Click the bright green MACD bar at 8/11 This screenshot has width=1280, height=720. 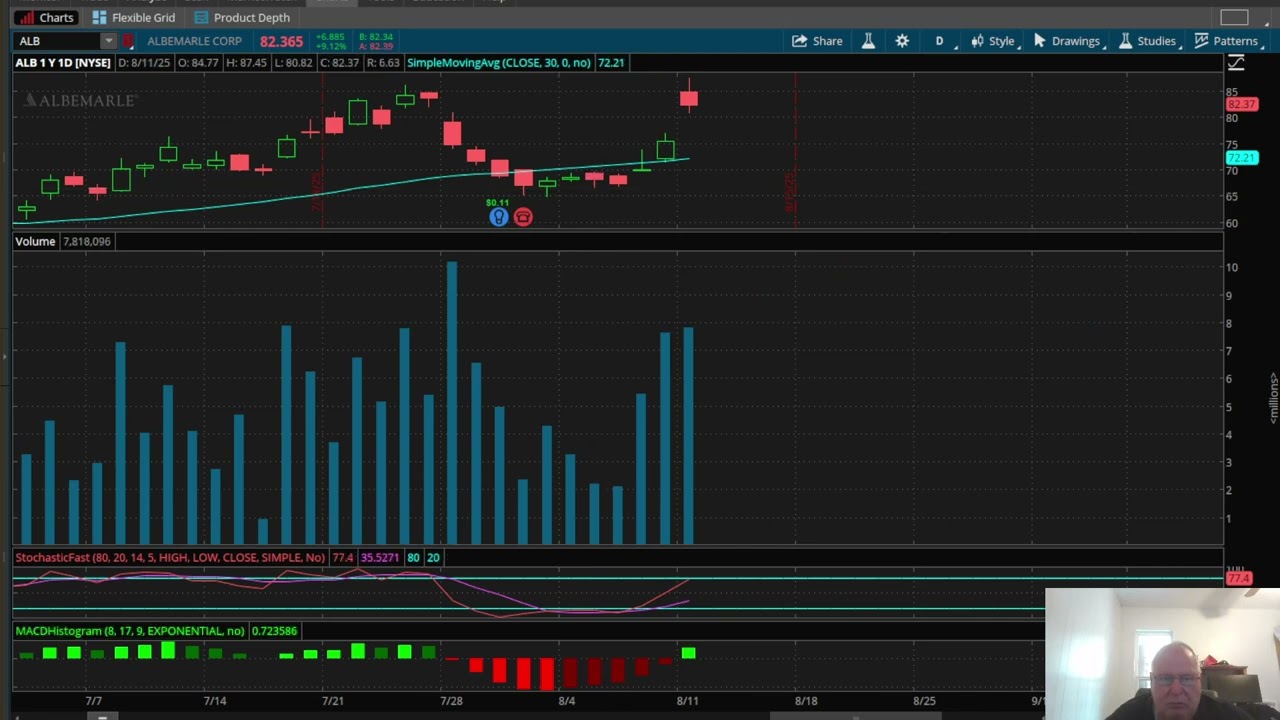pyautogui.click(x=688, y=653)
